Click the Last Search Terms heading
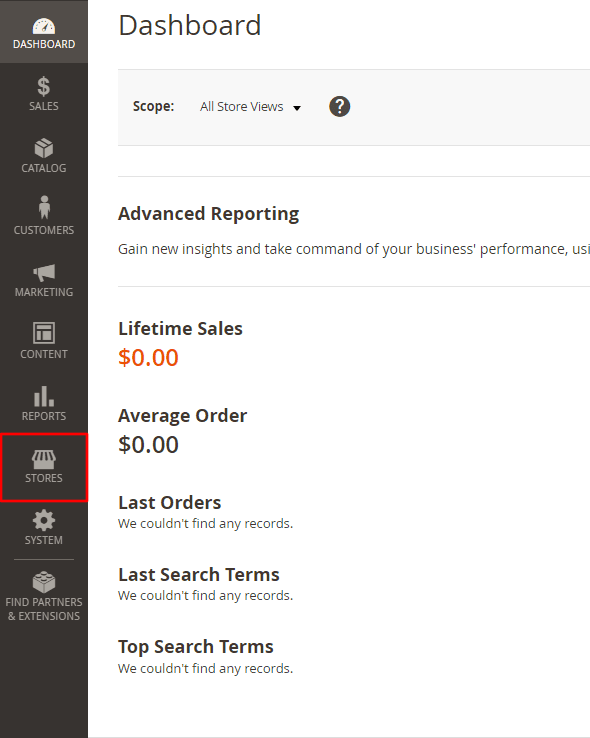The width and height of the screenshot is (590, 738). [x=199, y=575]
